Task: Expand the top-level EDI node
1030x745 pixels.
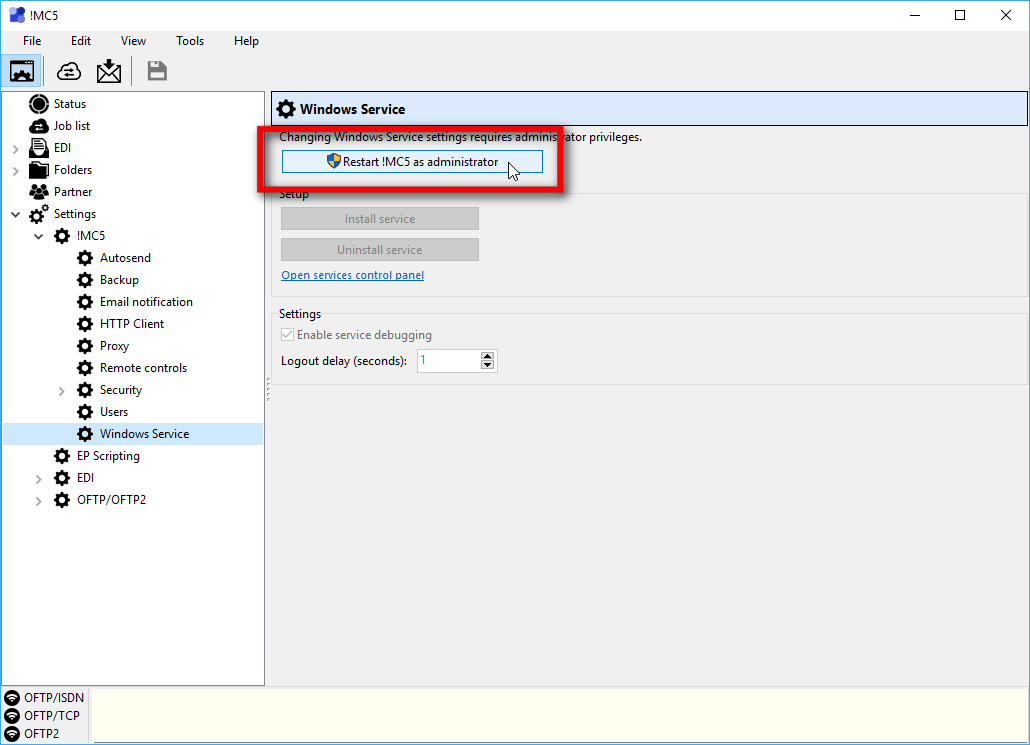Action: tap(16, 149)
